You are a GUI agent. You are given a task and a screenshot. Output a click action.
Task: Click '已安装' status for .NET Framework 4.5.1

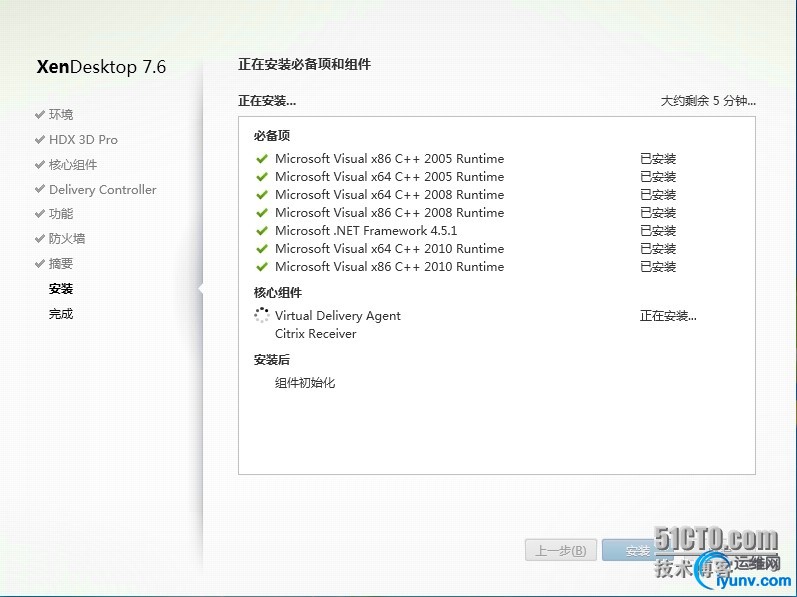tap(658, 231)
